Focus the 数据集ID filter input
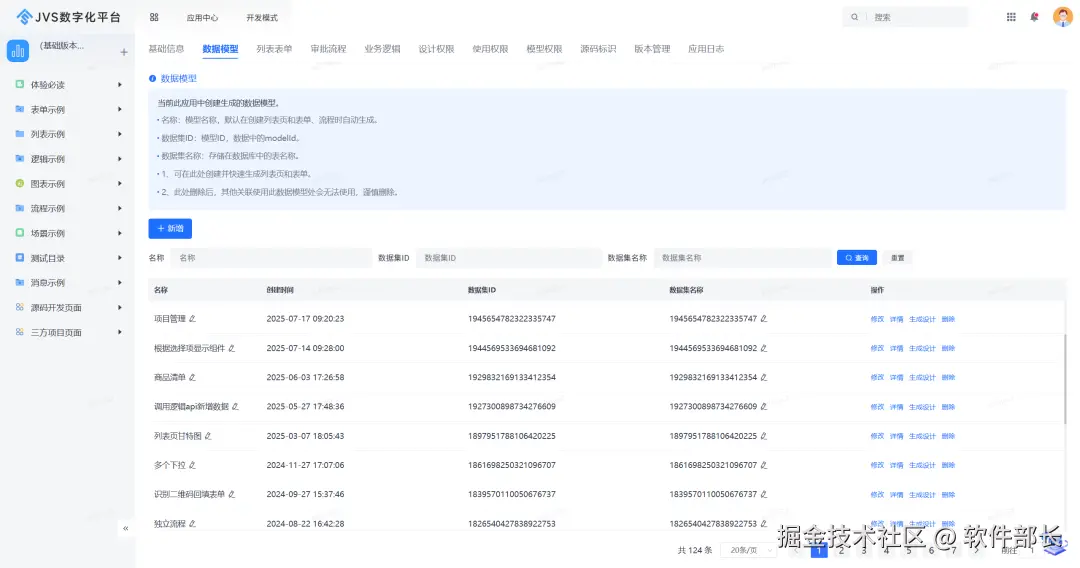 coord(508,257)
